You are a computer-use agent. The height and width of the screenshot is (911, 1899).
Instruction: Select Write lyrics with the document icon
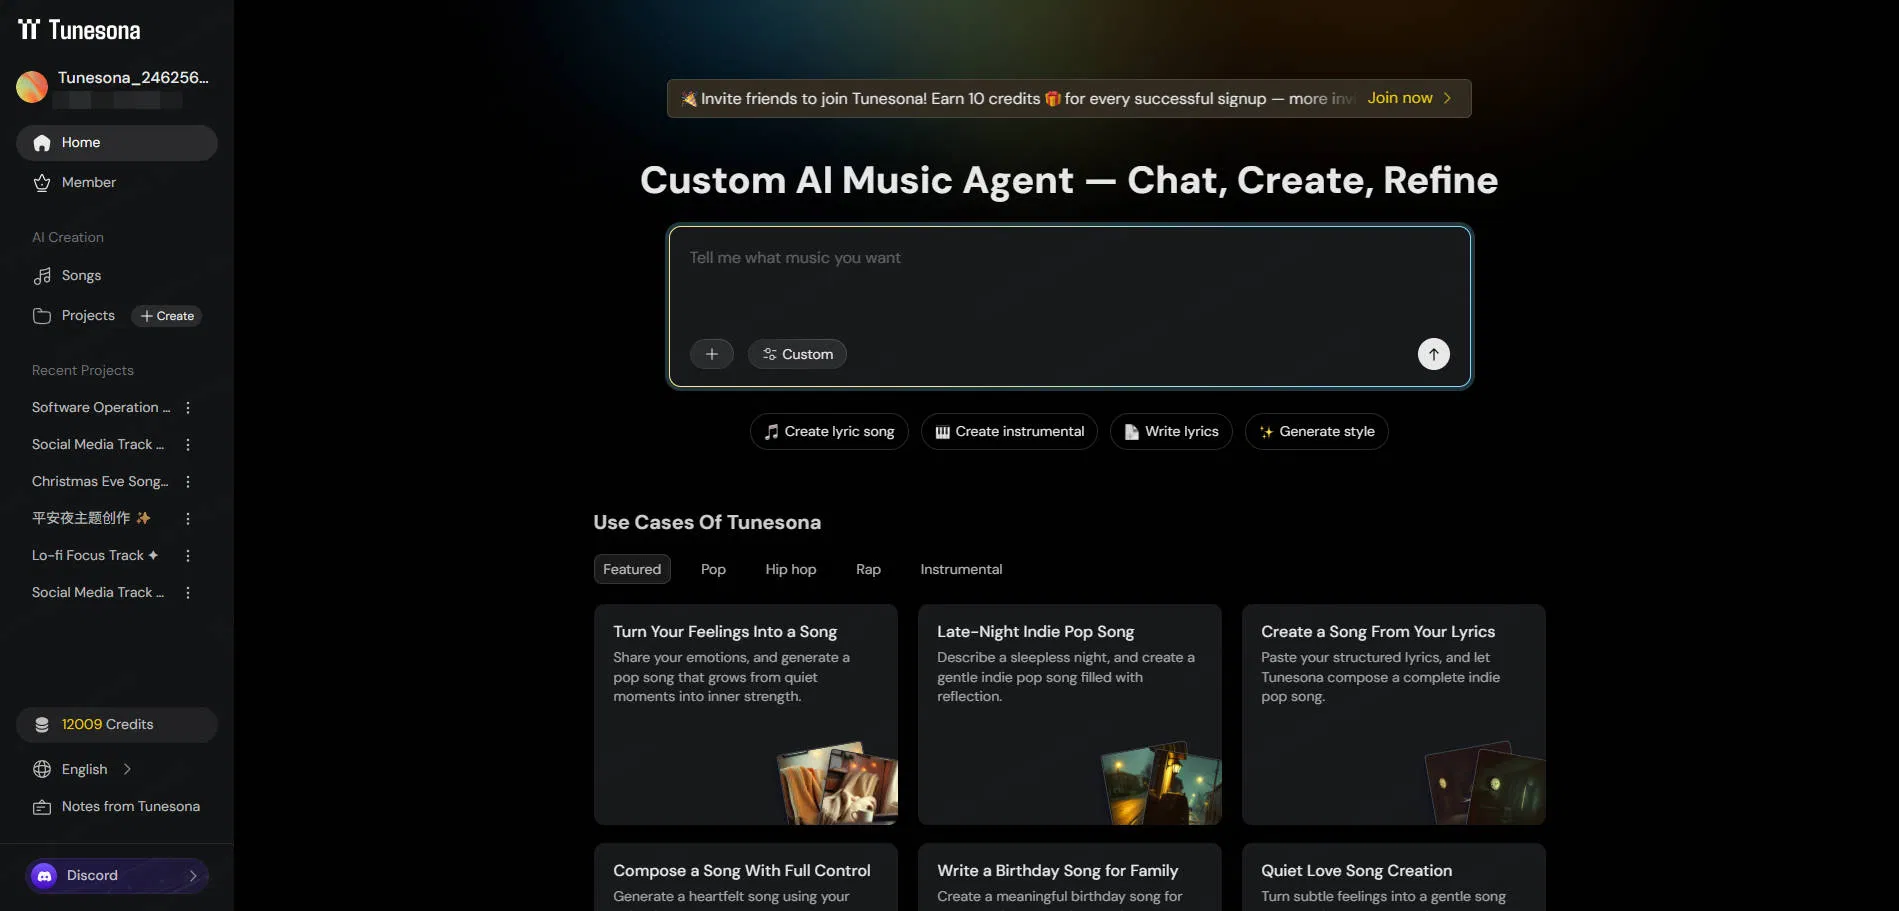(1171, 431)
